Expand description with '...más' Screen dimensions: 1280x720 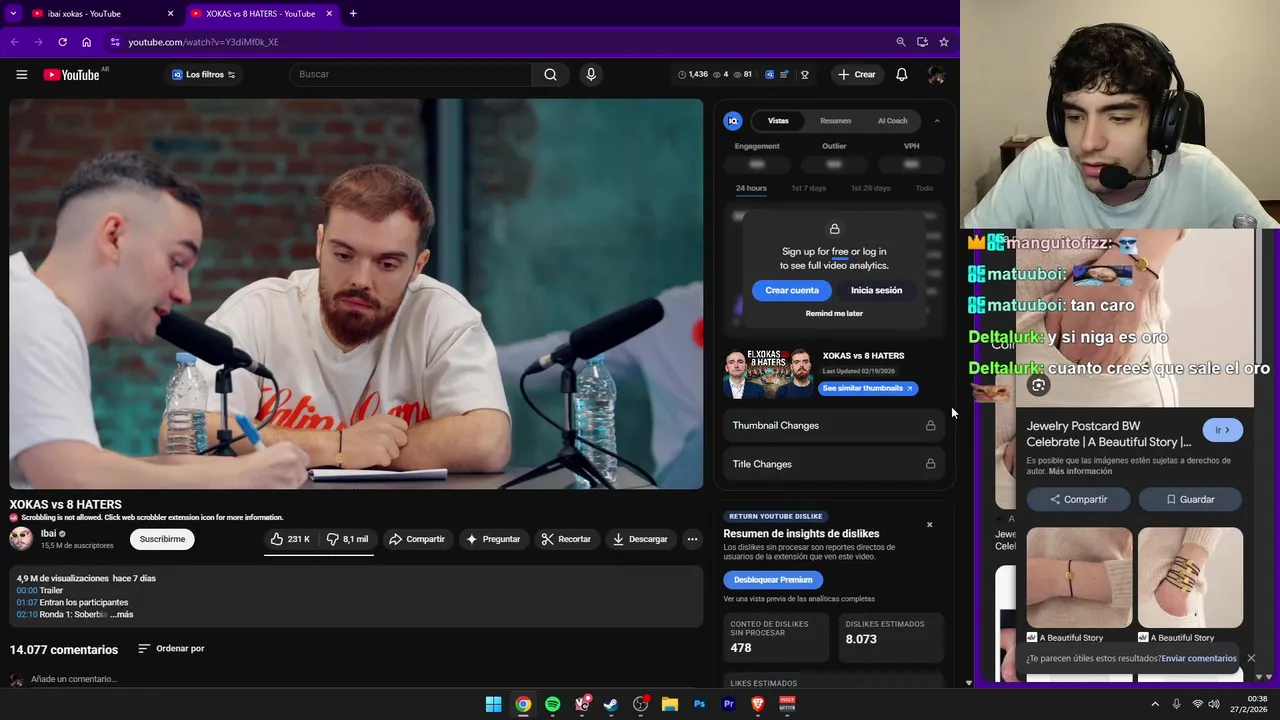[x=121, y=614]
